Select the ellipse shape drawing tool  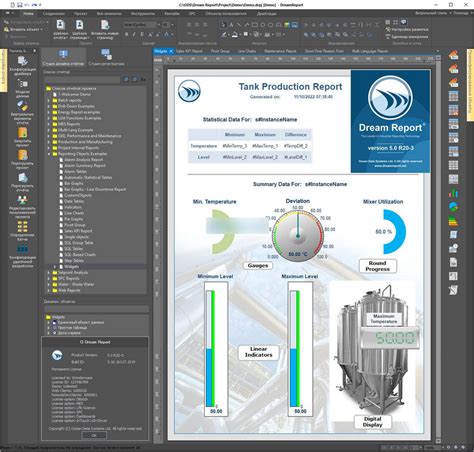tap(263, 25)
